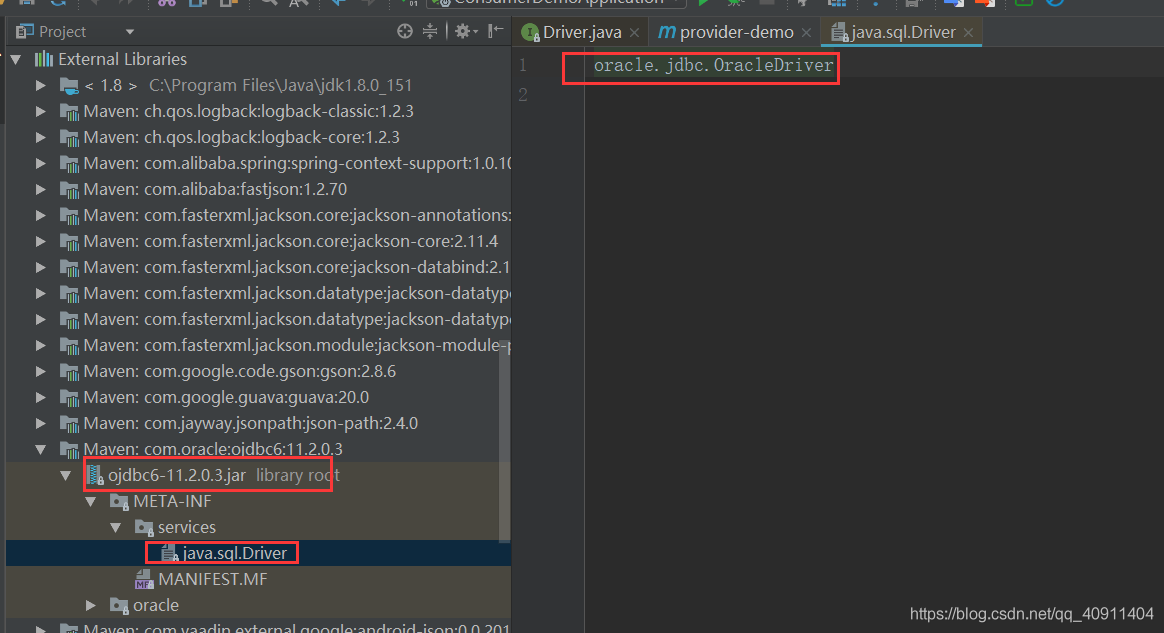Click the JDK 1.8 folder icon

[x=69, y=86]
